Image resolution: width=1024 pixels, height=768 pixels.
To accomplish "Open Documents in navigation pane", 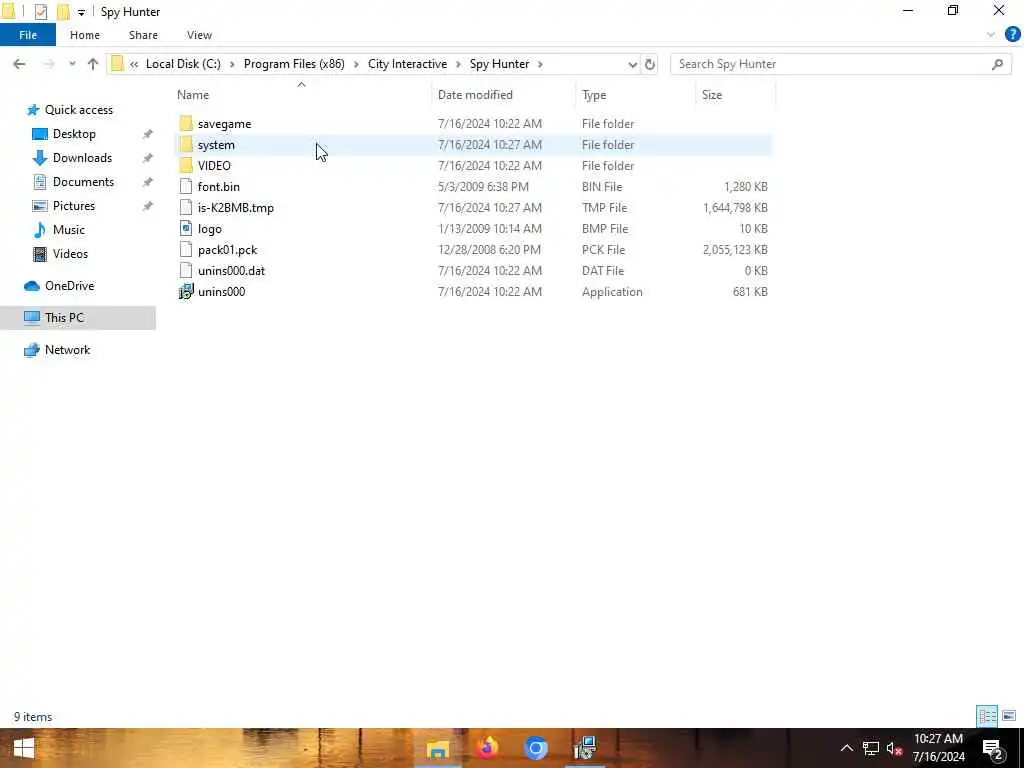I will [x=83, y=182].
